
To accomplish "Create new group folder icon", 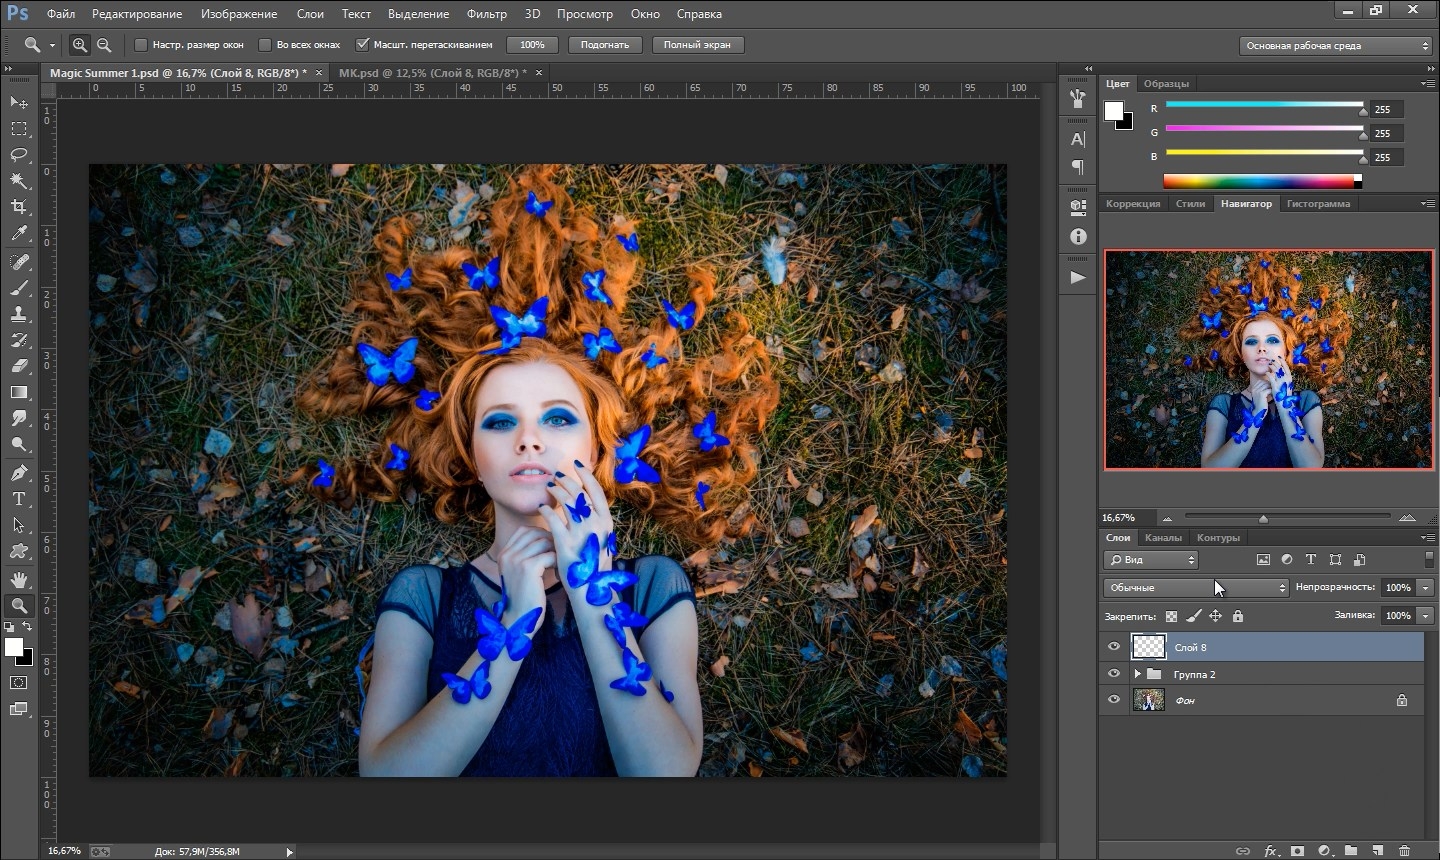I will point(1351,851).
